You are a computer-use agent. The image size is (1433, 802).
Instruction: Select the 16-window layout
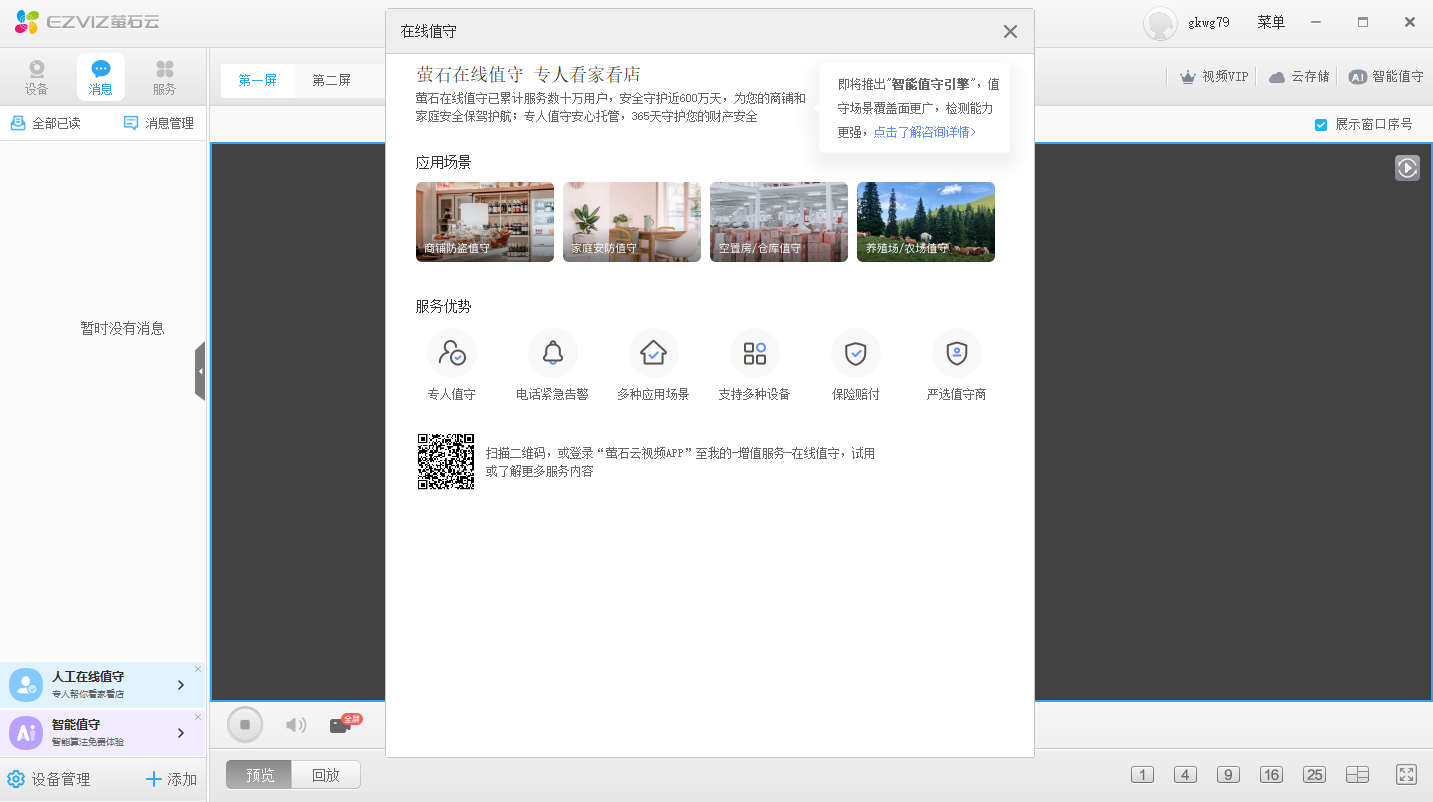click(1271, 775)
